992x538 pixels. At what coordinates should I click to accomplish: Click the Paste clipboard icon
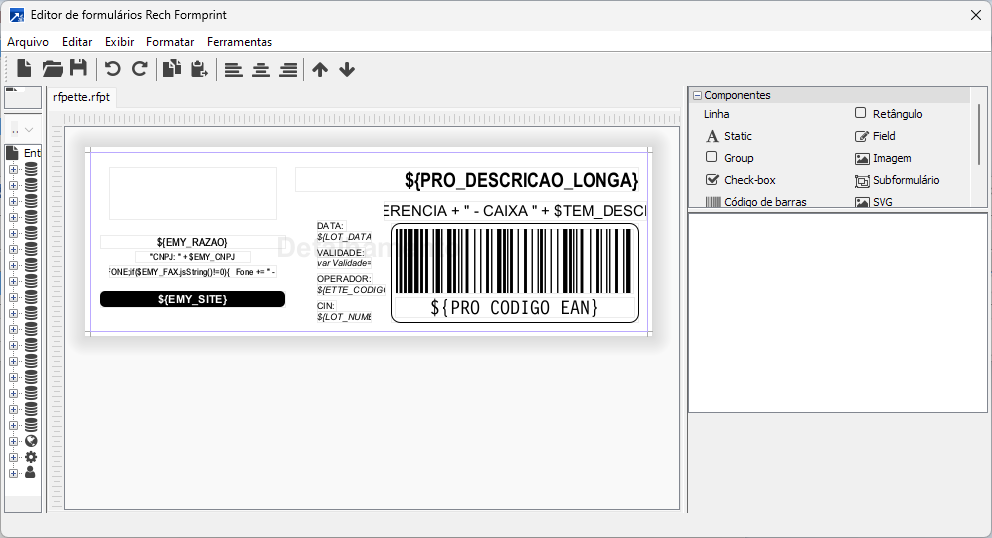(199, 69)
